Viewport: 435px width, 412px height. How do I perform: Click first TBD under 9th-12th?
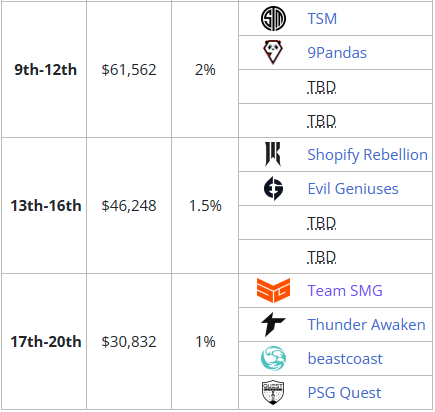(322, 87)
